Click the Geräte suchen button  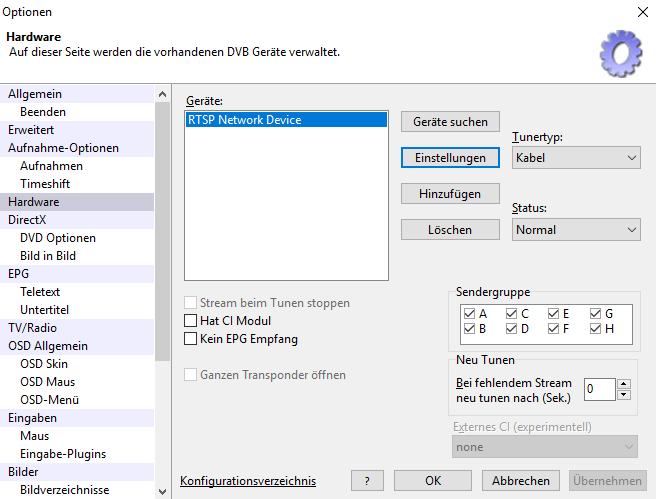point(450,122)
